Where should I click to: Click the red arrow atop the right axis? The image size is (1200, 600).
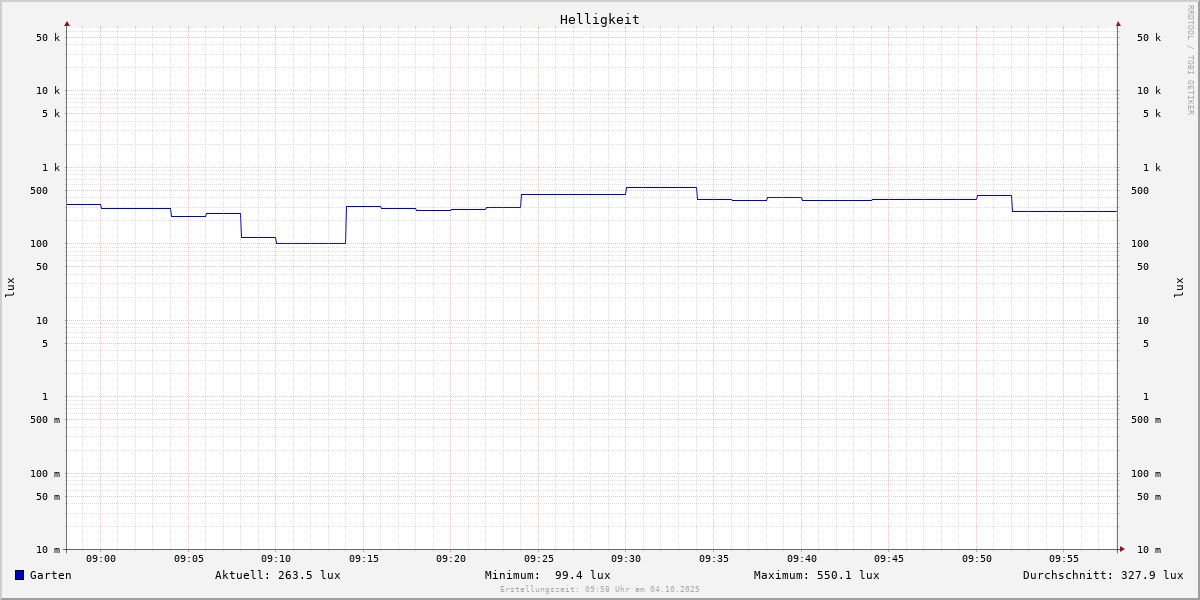(1118, 23)
